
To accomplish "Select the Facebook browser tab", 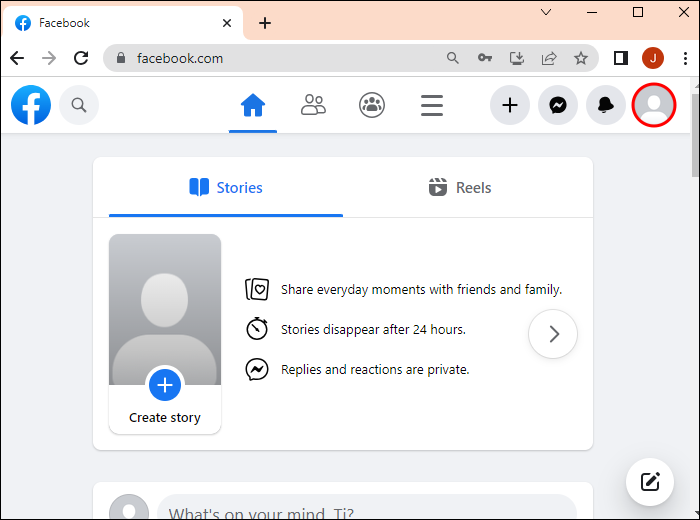I will [x=123, y=23].
